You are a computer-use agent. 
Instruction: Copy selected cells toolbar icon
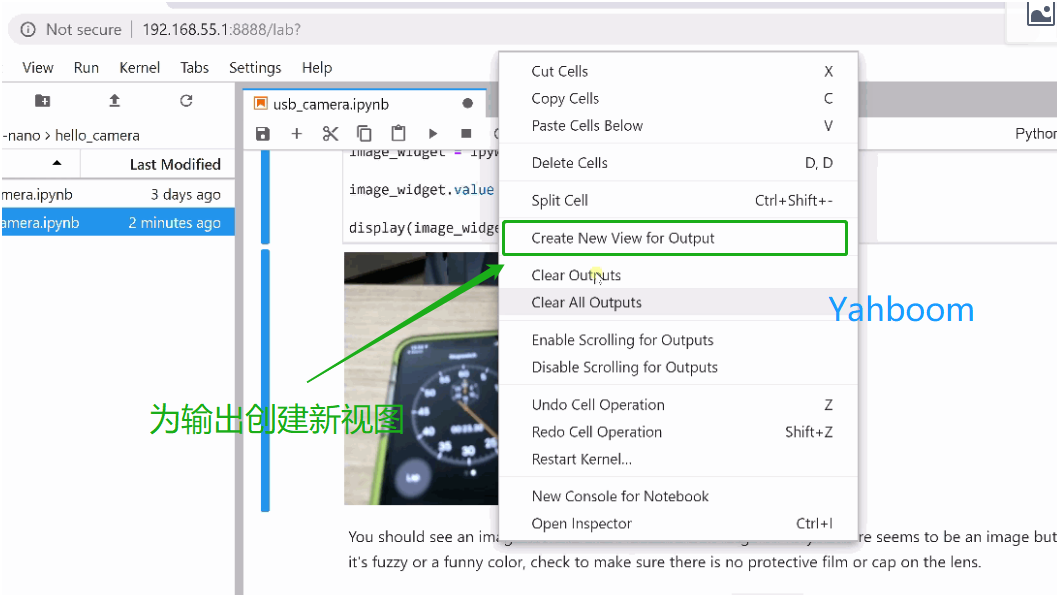364,134
